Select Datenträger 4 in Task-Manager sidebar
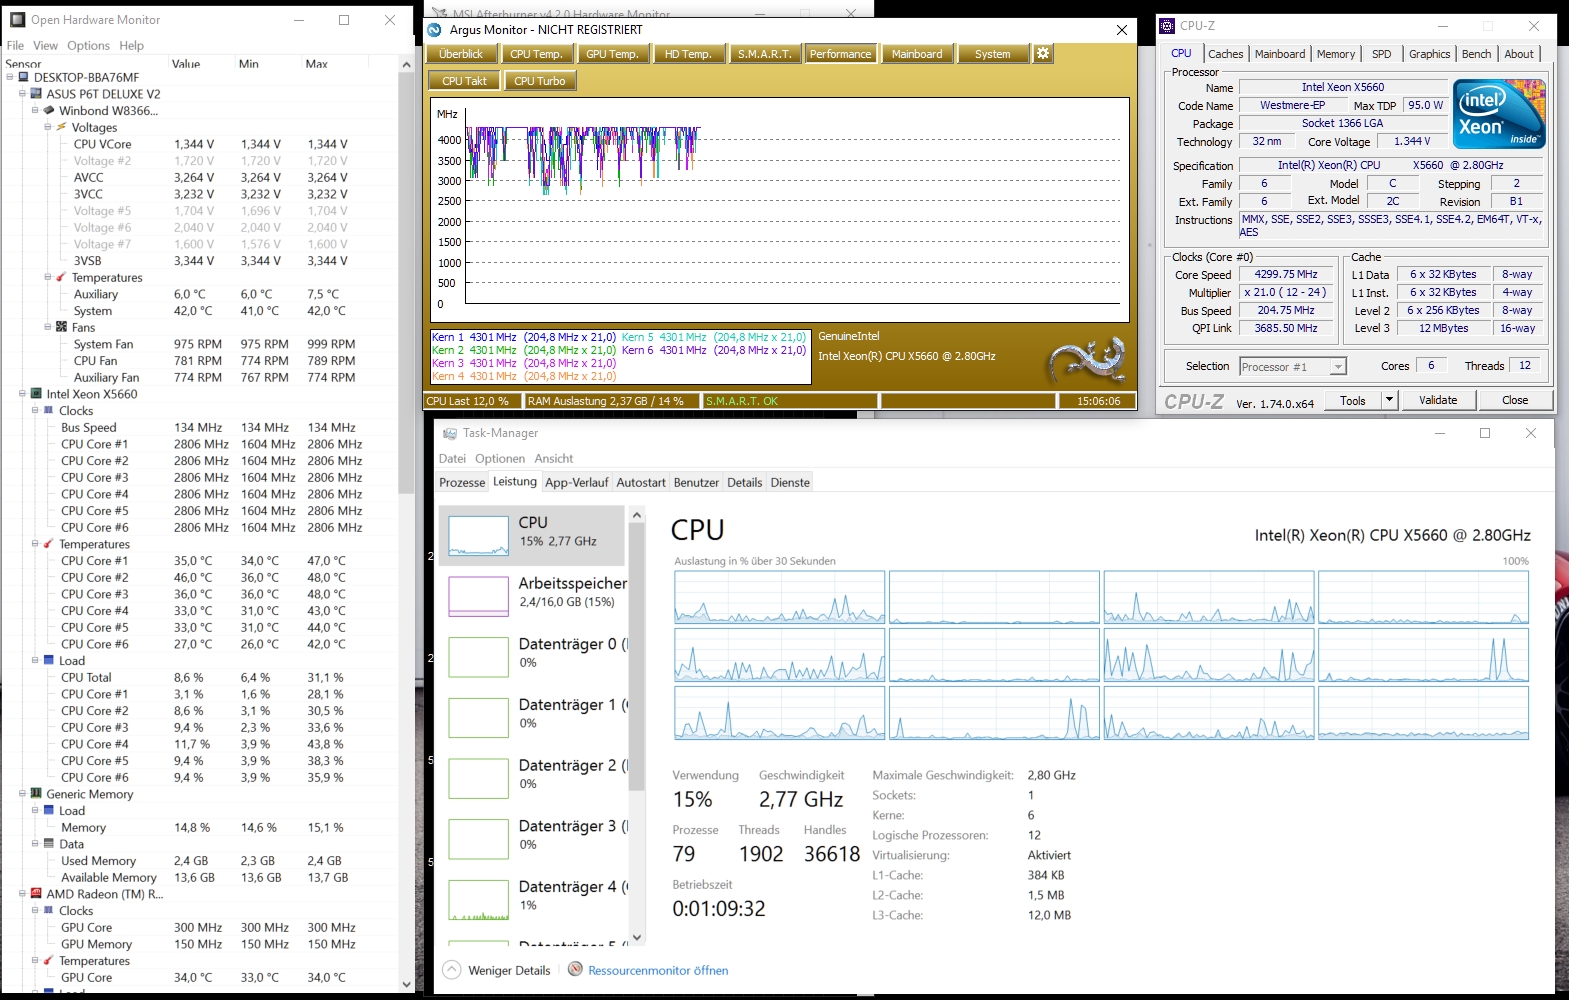Image resolution: width=1569 pixels, height=1000 pixels. point(534,899)
